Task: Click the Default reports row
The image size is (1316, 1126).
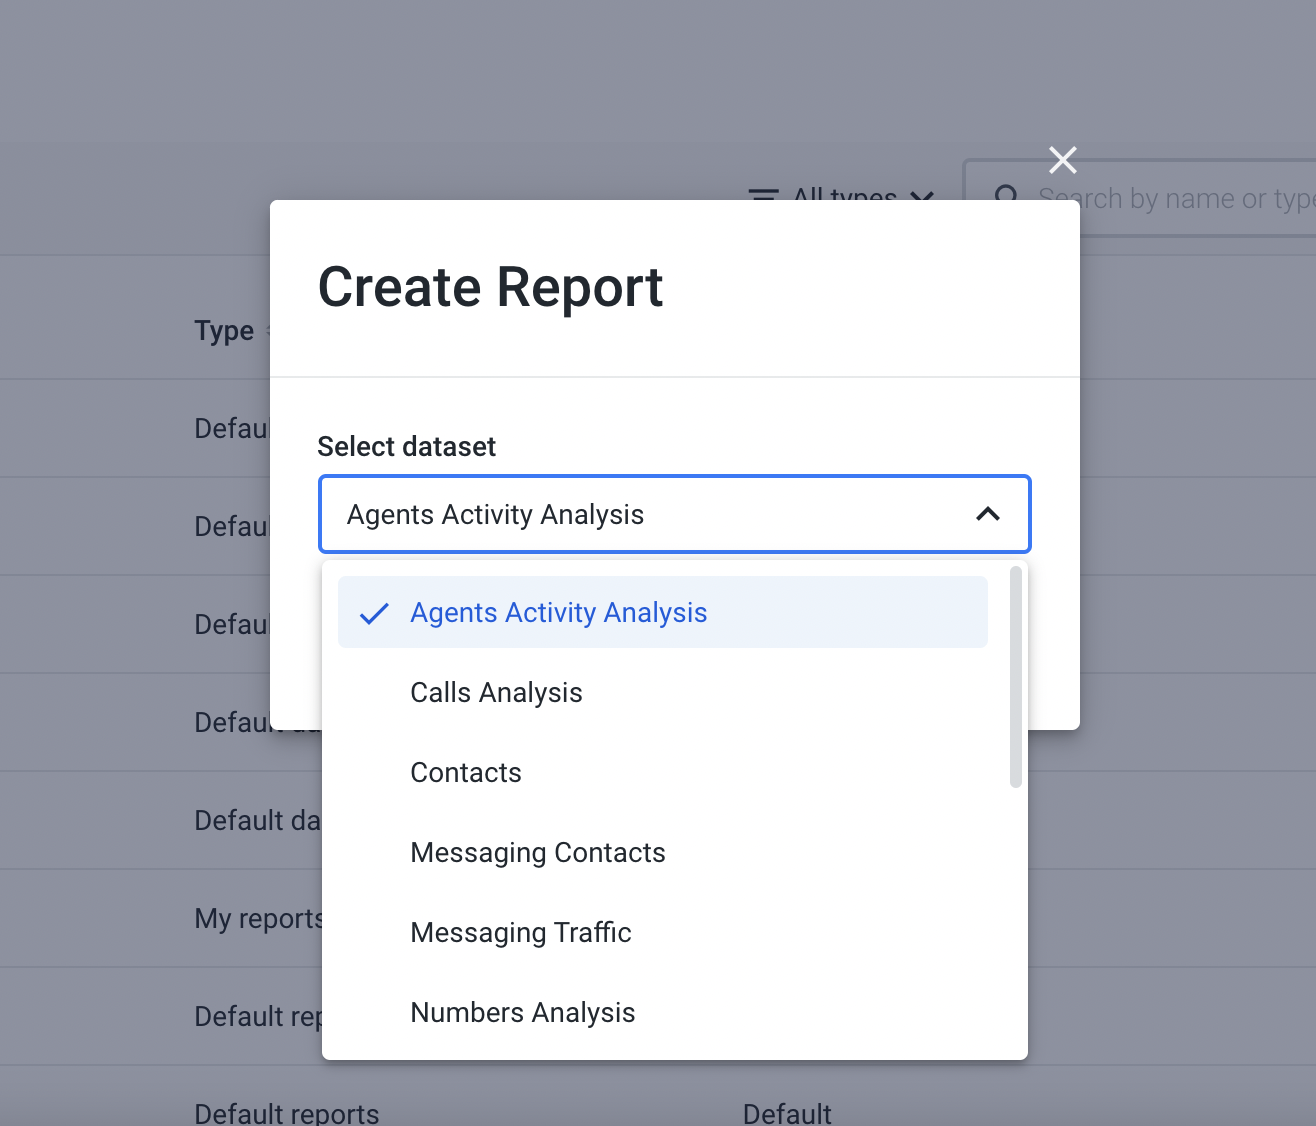Action: tap(287, 1113)
